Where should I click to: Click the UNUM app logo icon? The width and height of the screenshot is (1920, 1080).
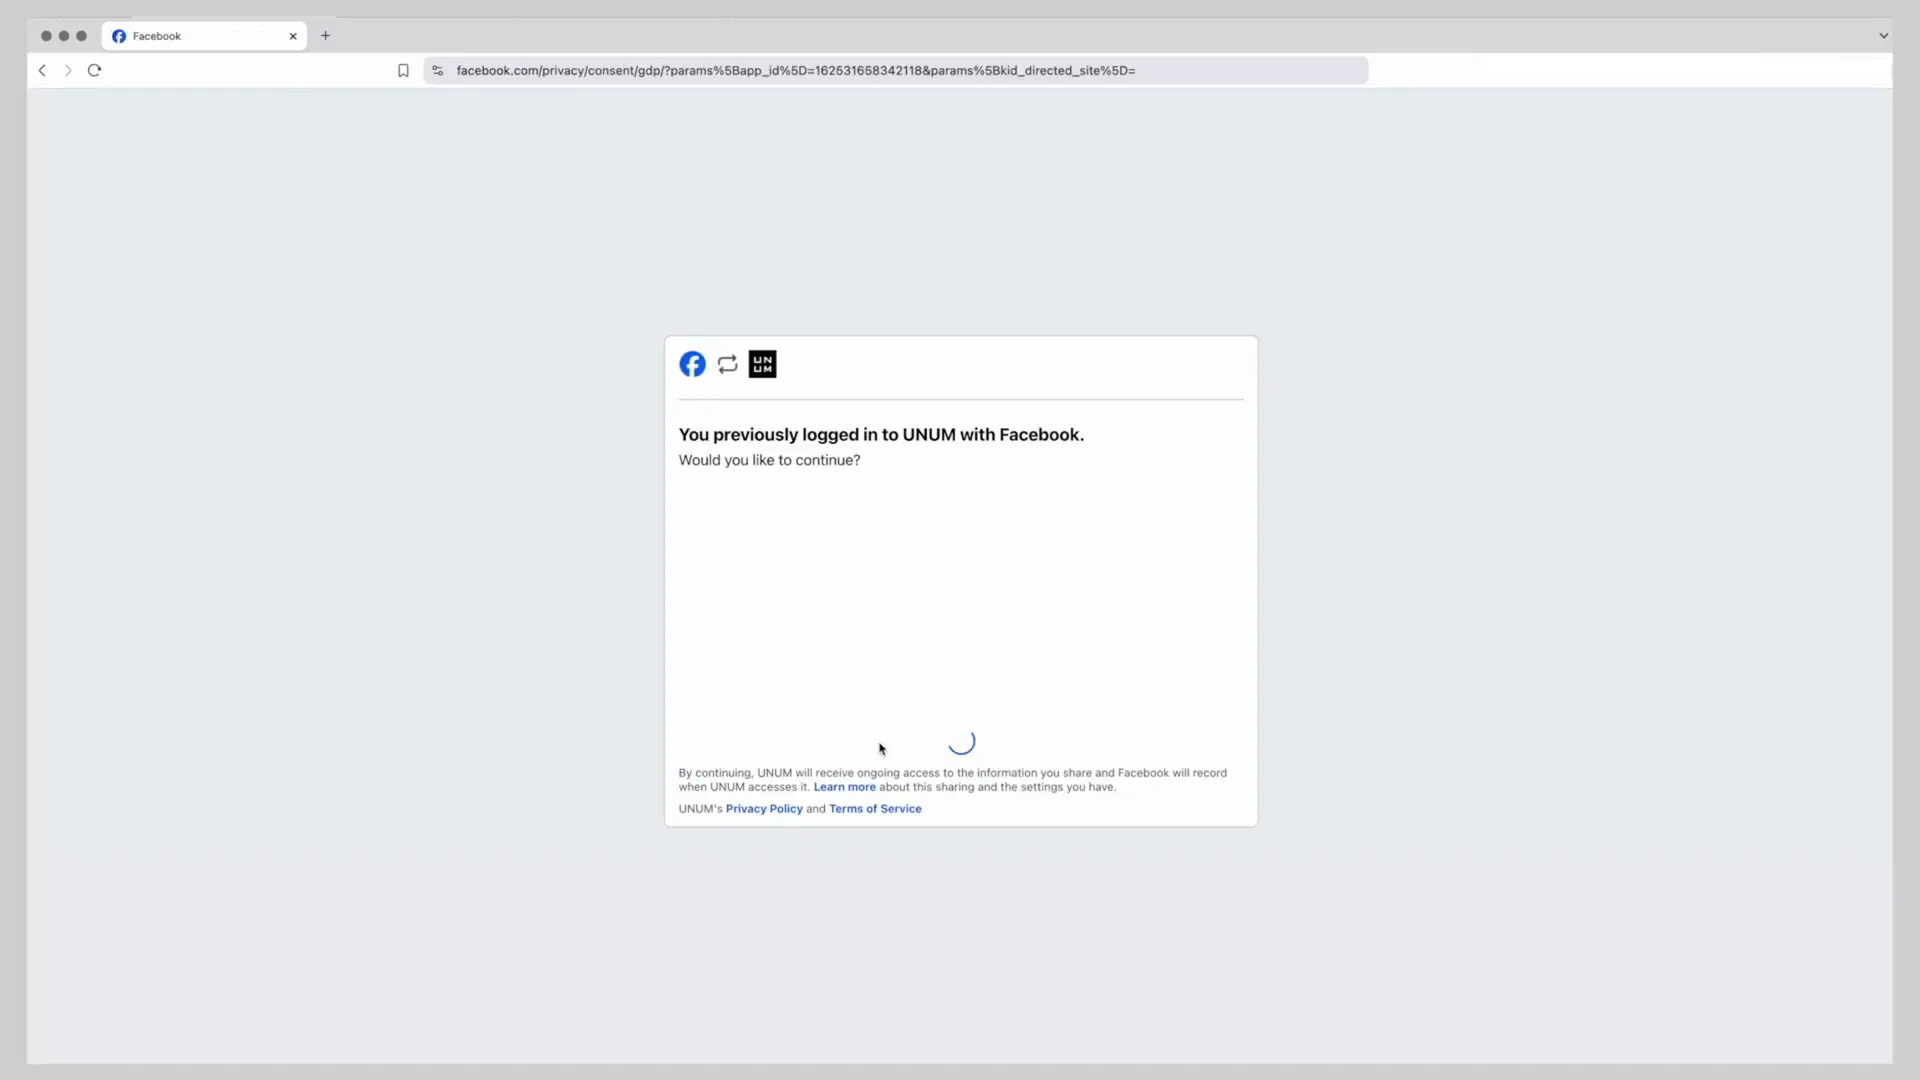762,364
